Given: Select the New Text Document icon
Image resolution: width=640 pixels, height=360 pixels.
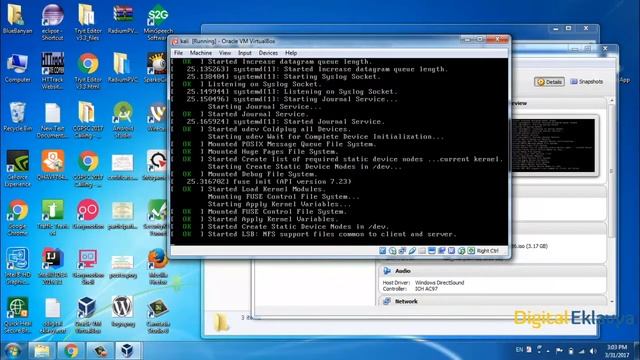Looking at the screenshot, I should pyautogui.click(x=52, y=120).
